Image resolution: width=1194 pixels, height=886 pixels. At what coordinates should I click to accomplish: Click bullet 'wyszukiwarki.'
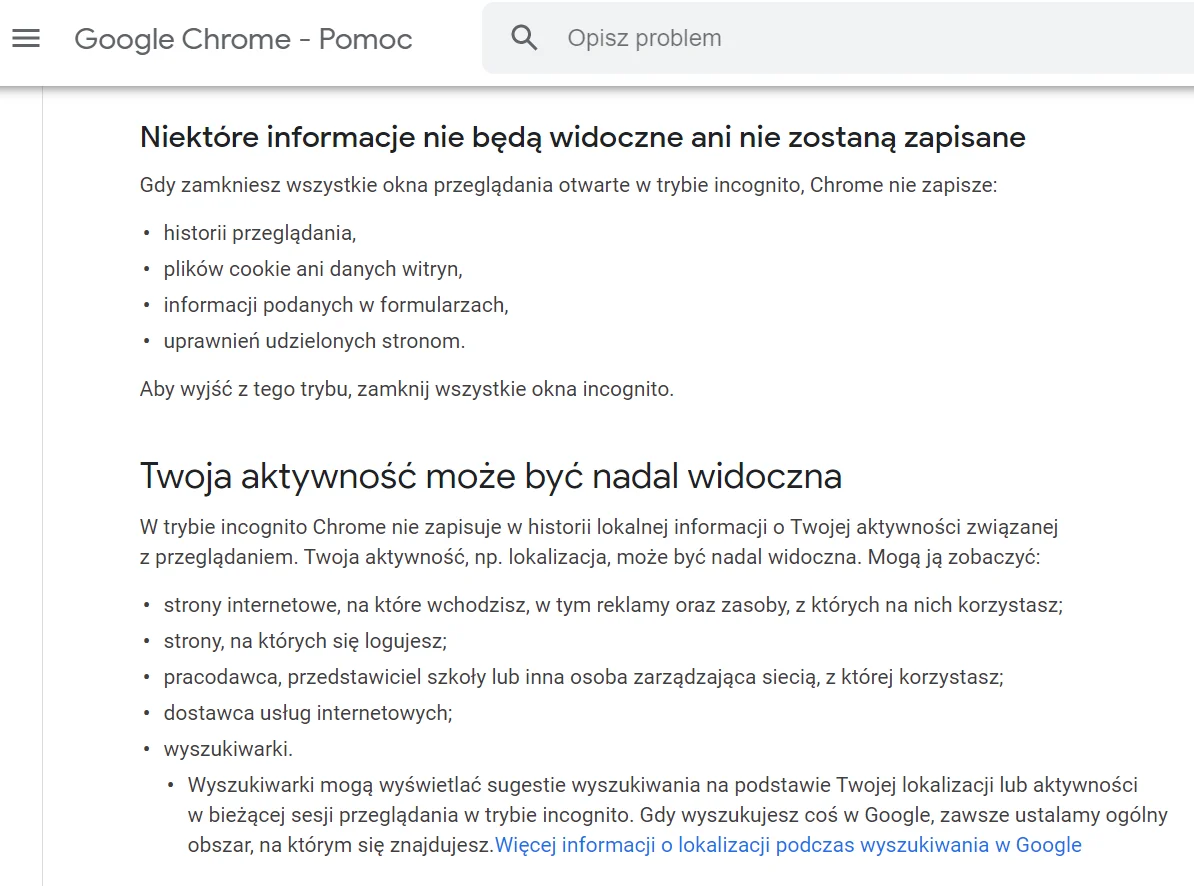click(x=228, y=749)
